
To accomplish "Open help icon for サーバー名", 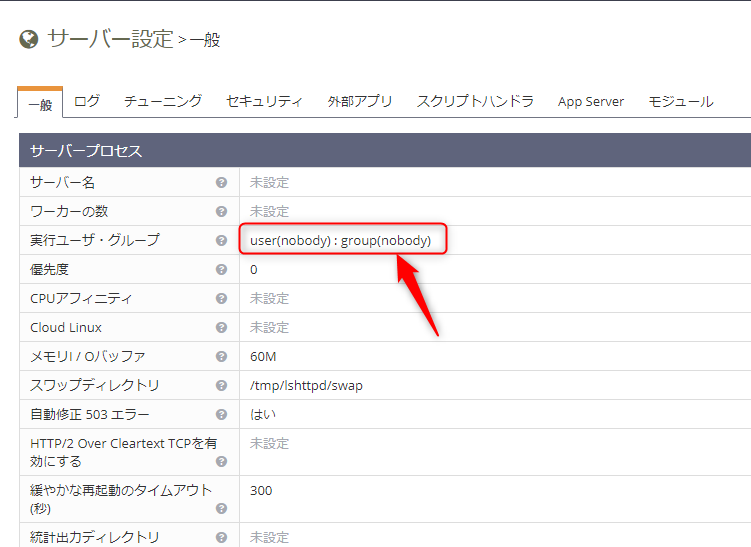I will click(221, 183).
